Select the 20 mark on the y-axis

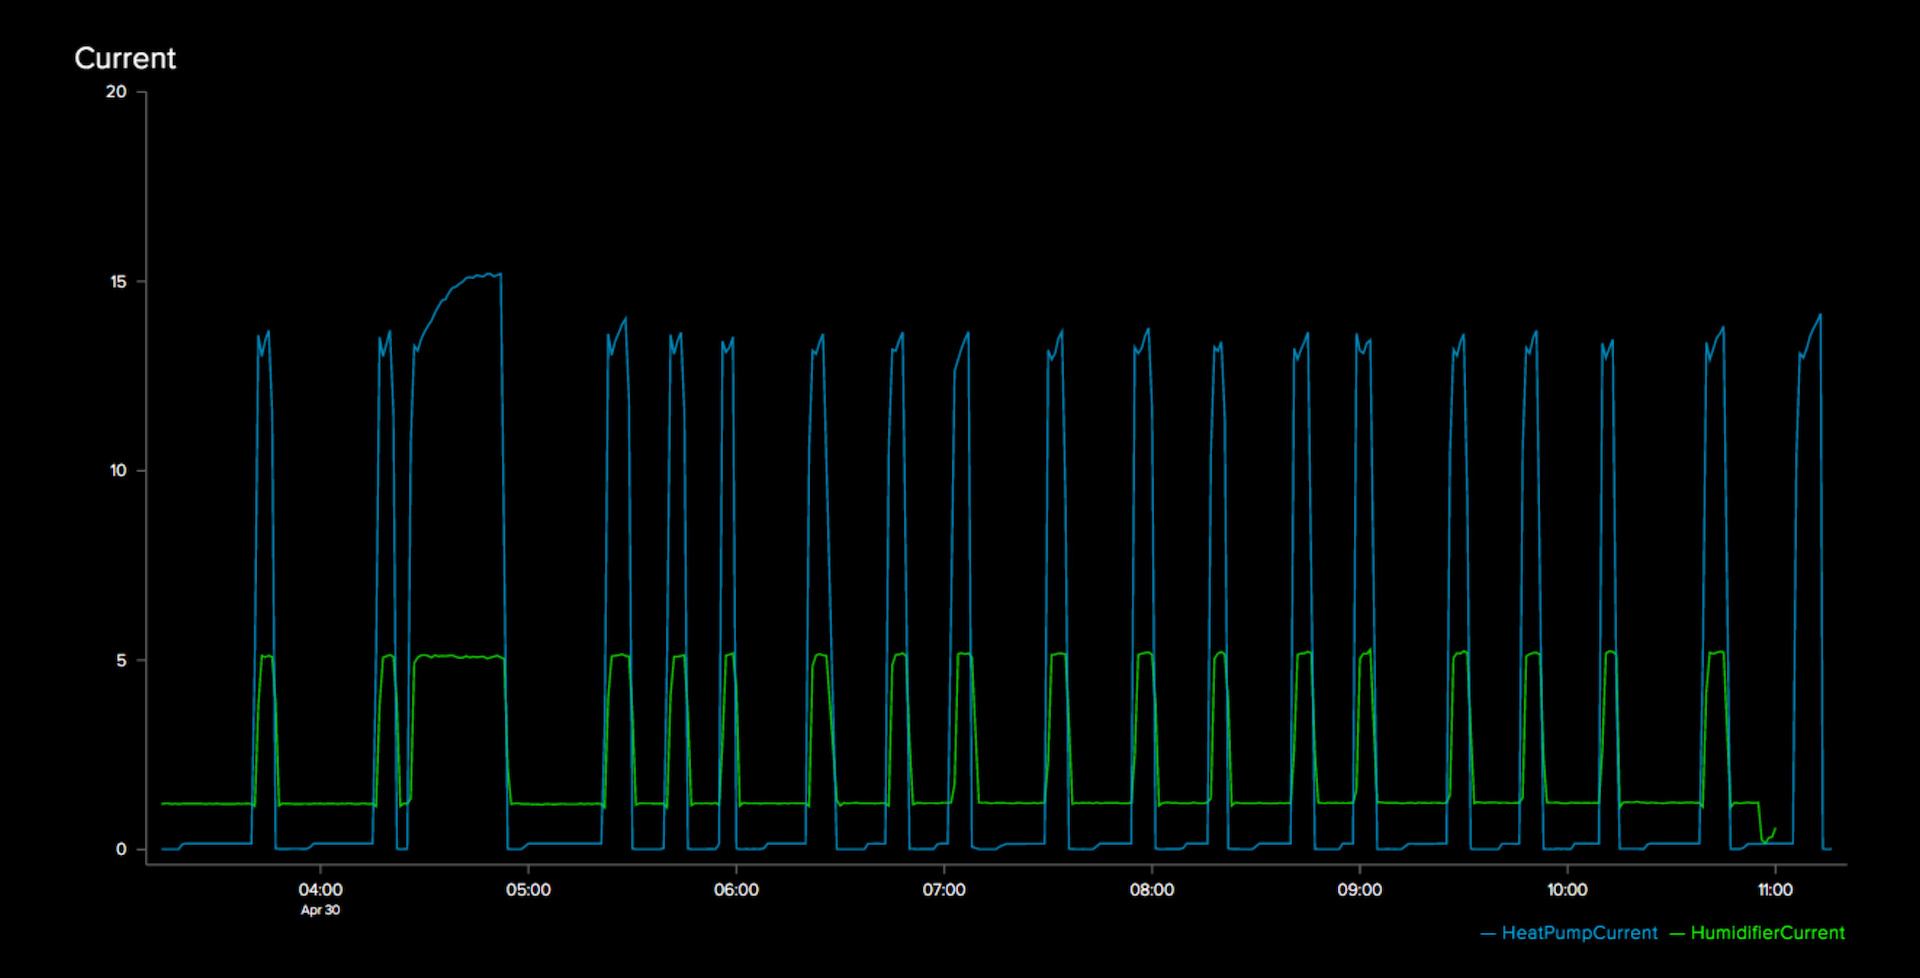116,92
